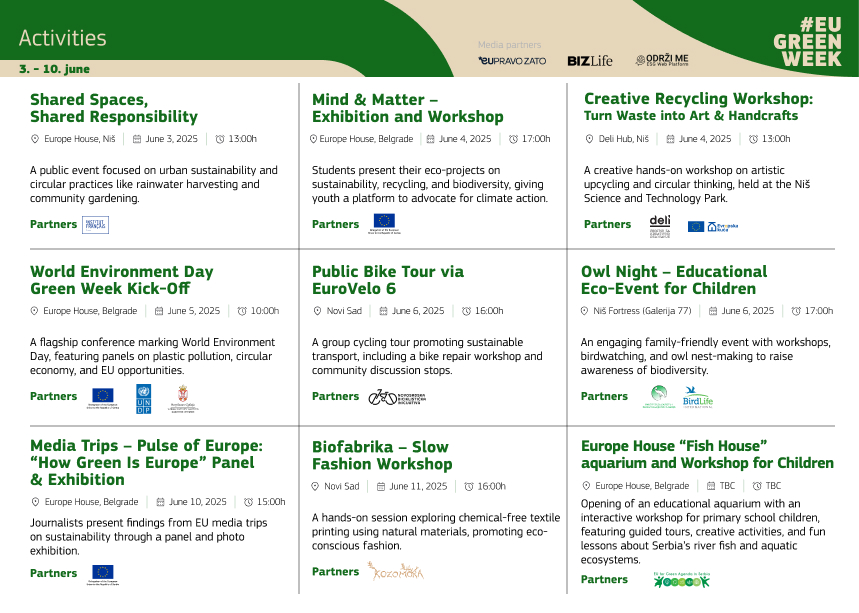Click the '17:00h' time under Mind & Matter
This screenshot has width=859, height=613.
point(536,139)
